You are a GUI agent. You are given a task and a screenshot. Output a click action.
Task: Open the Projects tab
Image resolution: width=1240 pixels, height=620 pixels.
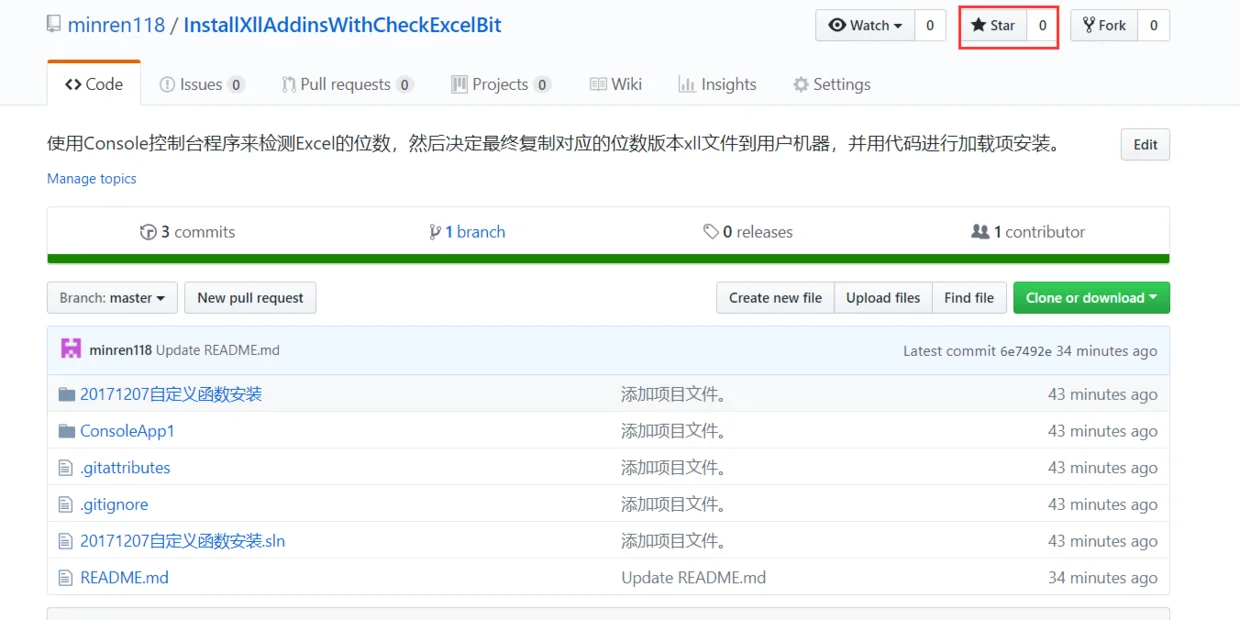(501, 85)
